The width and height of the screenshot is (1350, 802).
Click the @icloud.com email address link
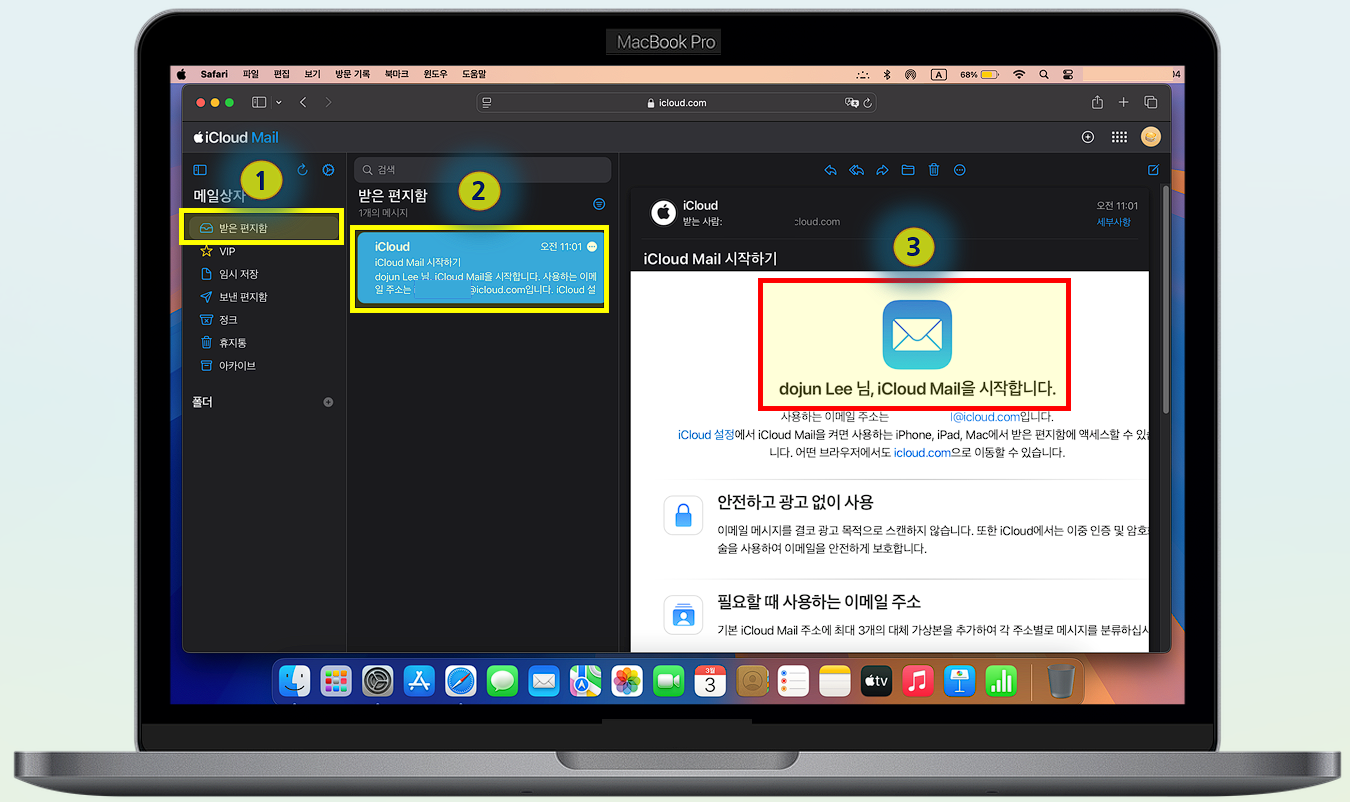(985, 416)
